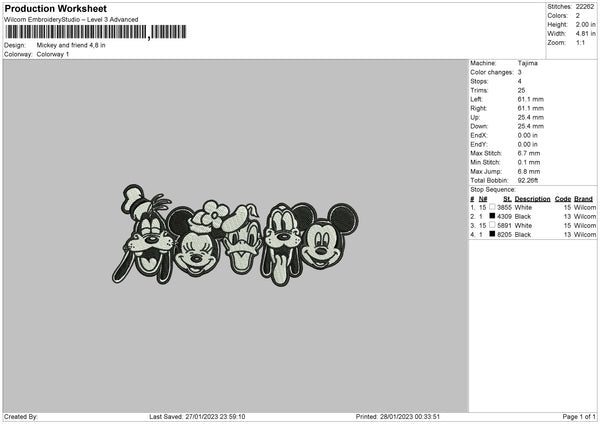Click Width value 4.81 in
The width and height of the screenshot is (600, 424).
[585, 34]
